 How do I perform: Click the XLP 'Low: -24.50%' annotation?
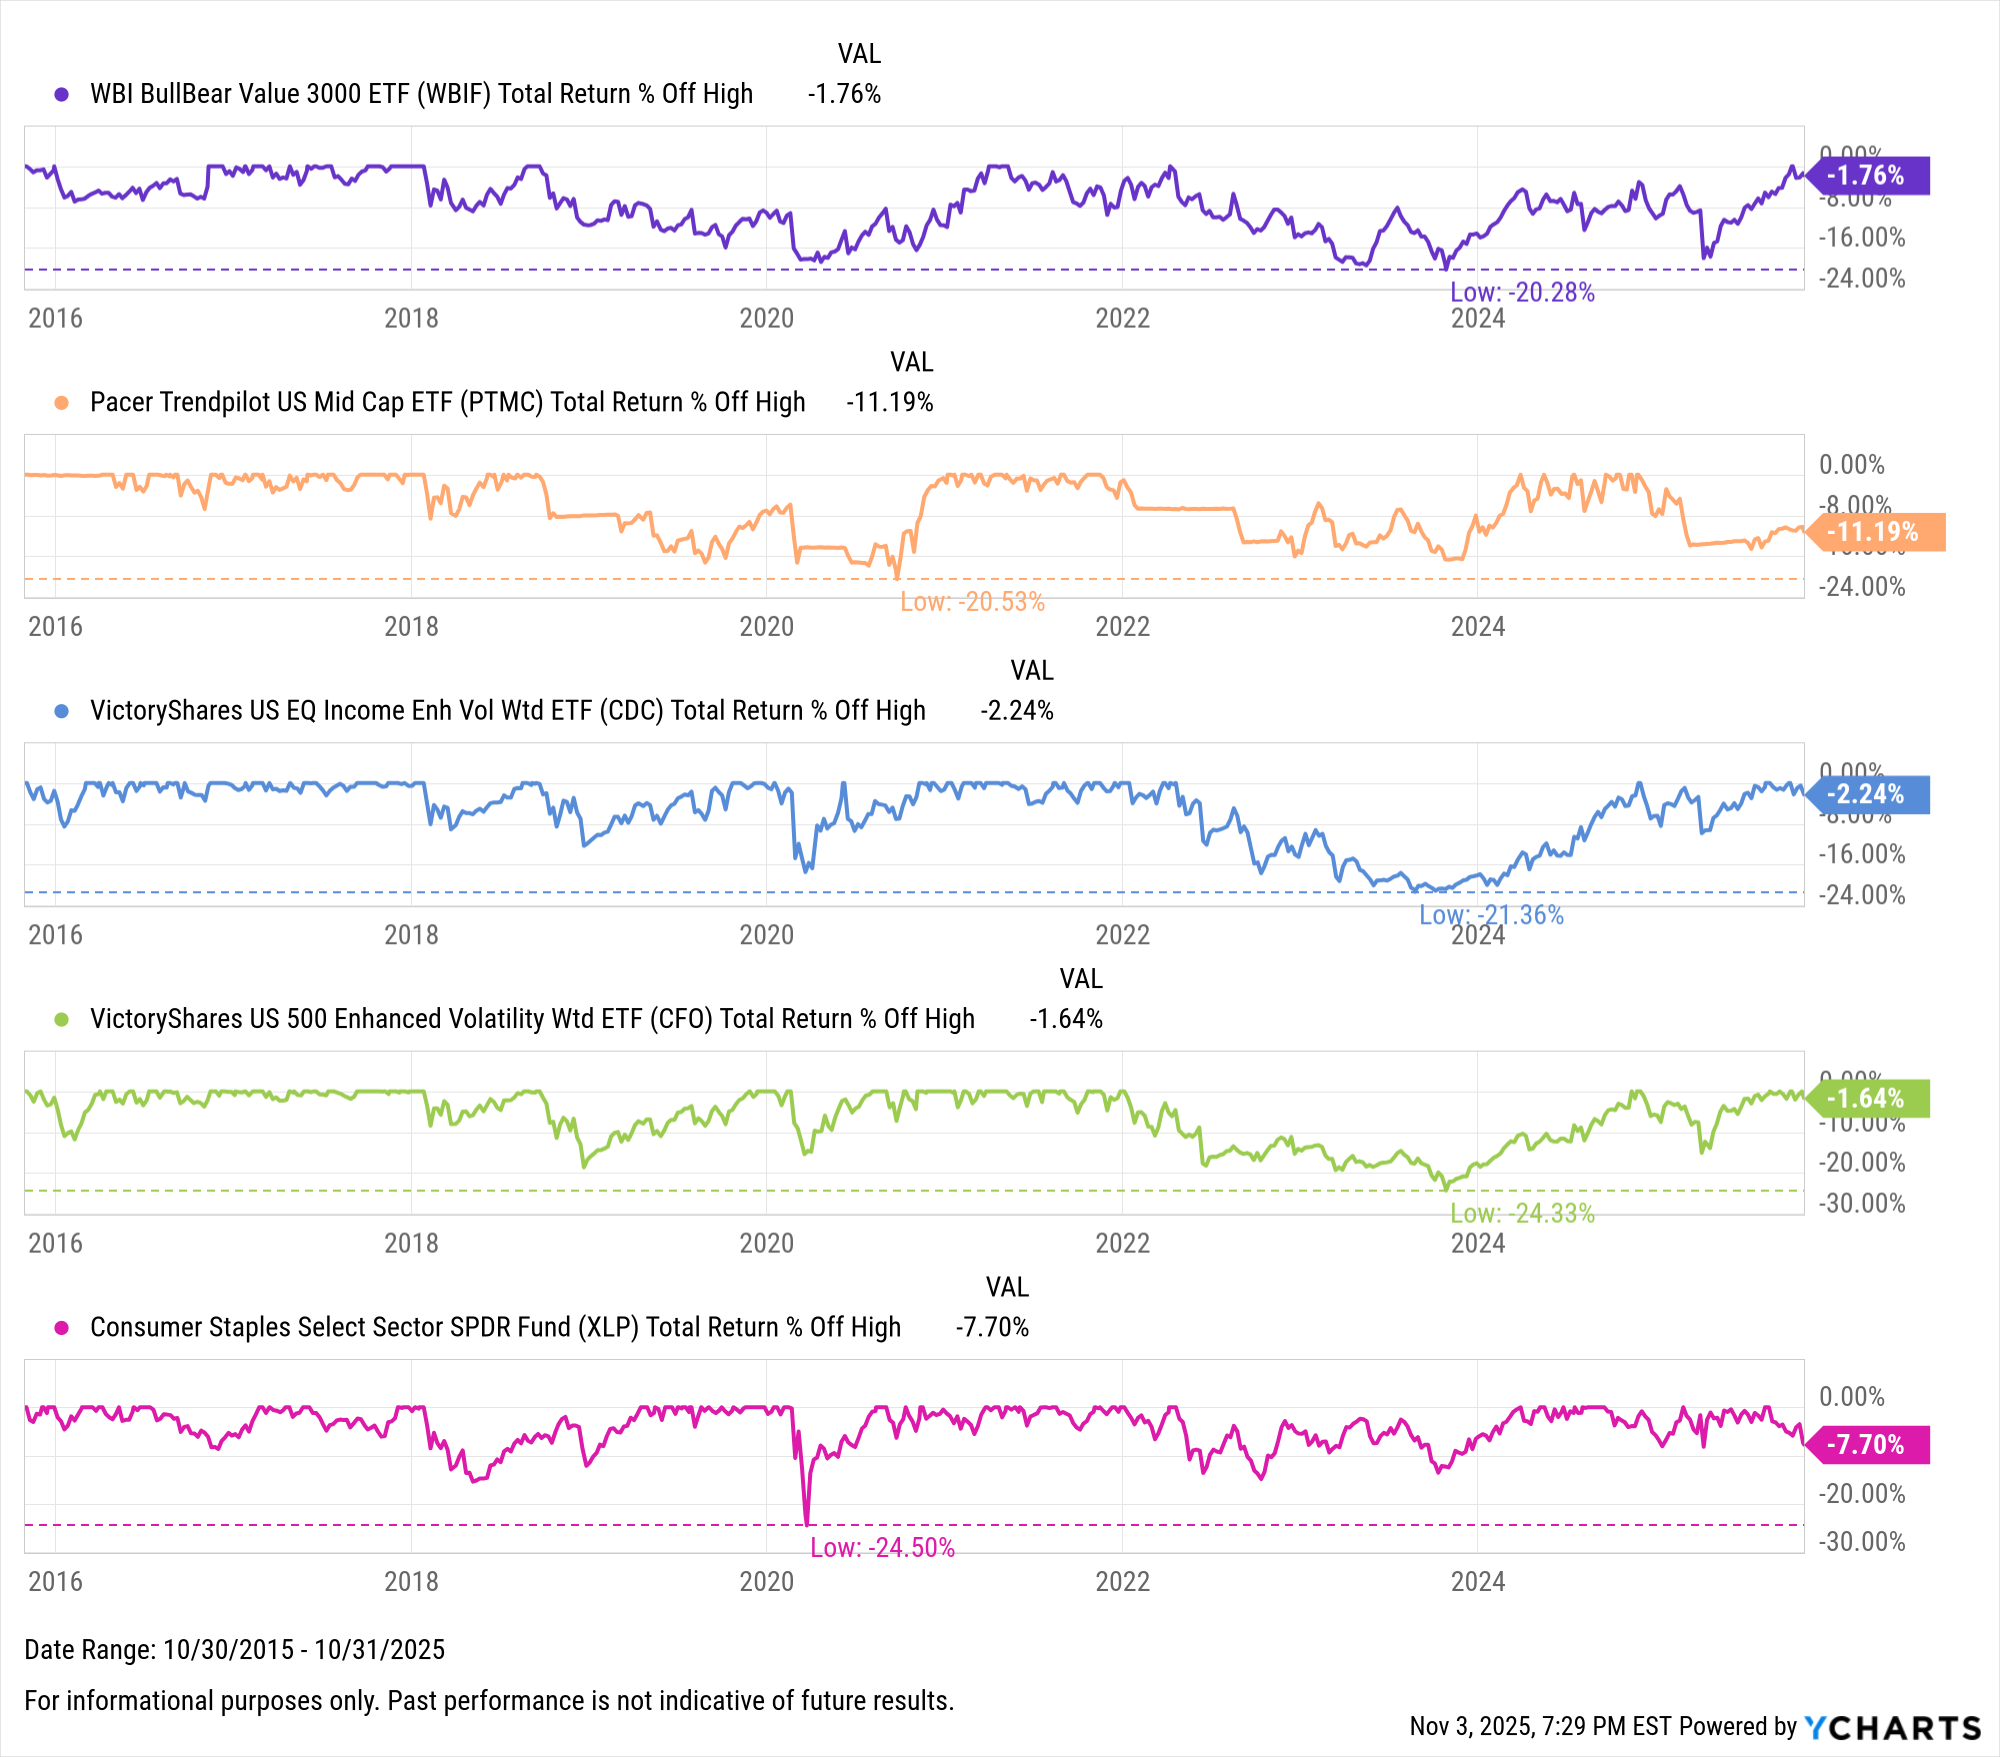pyautogui.click(x=882, y=1548)
